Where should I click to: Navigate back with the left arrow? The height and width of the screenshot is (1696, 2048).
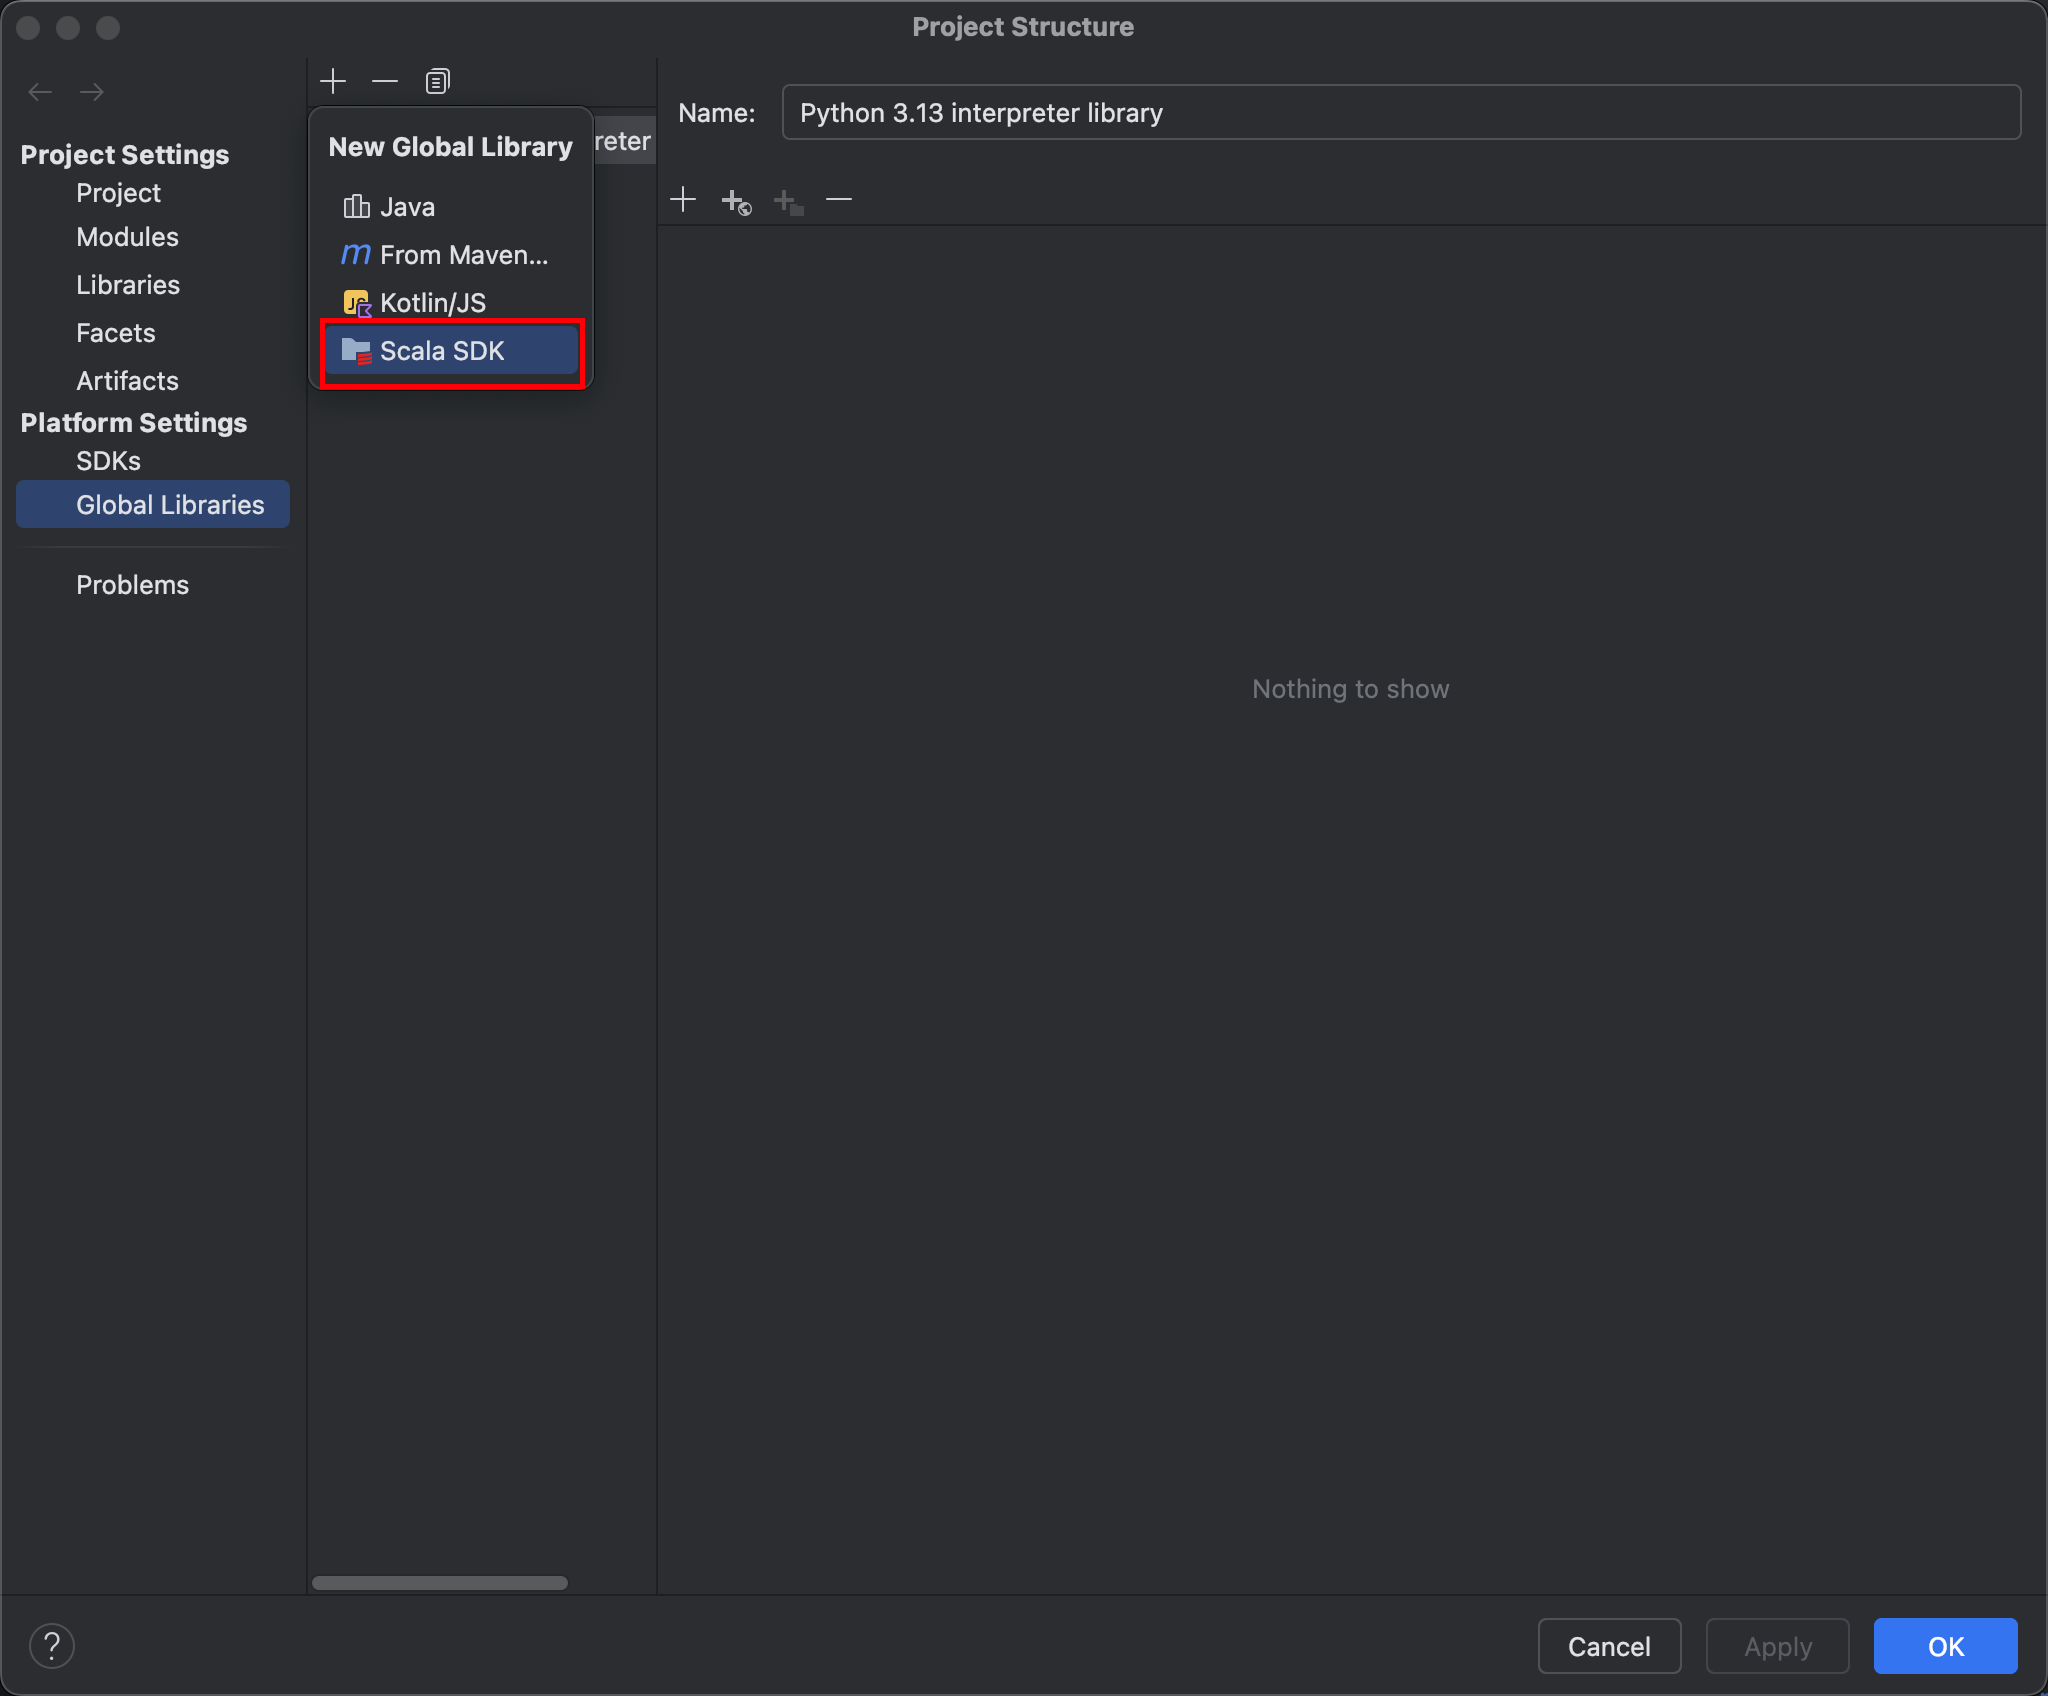(40, 92)
